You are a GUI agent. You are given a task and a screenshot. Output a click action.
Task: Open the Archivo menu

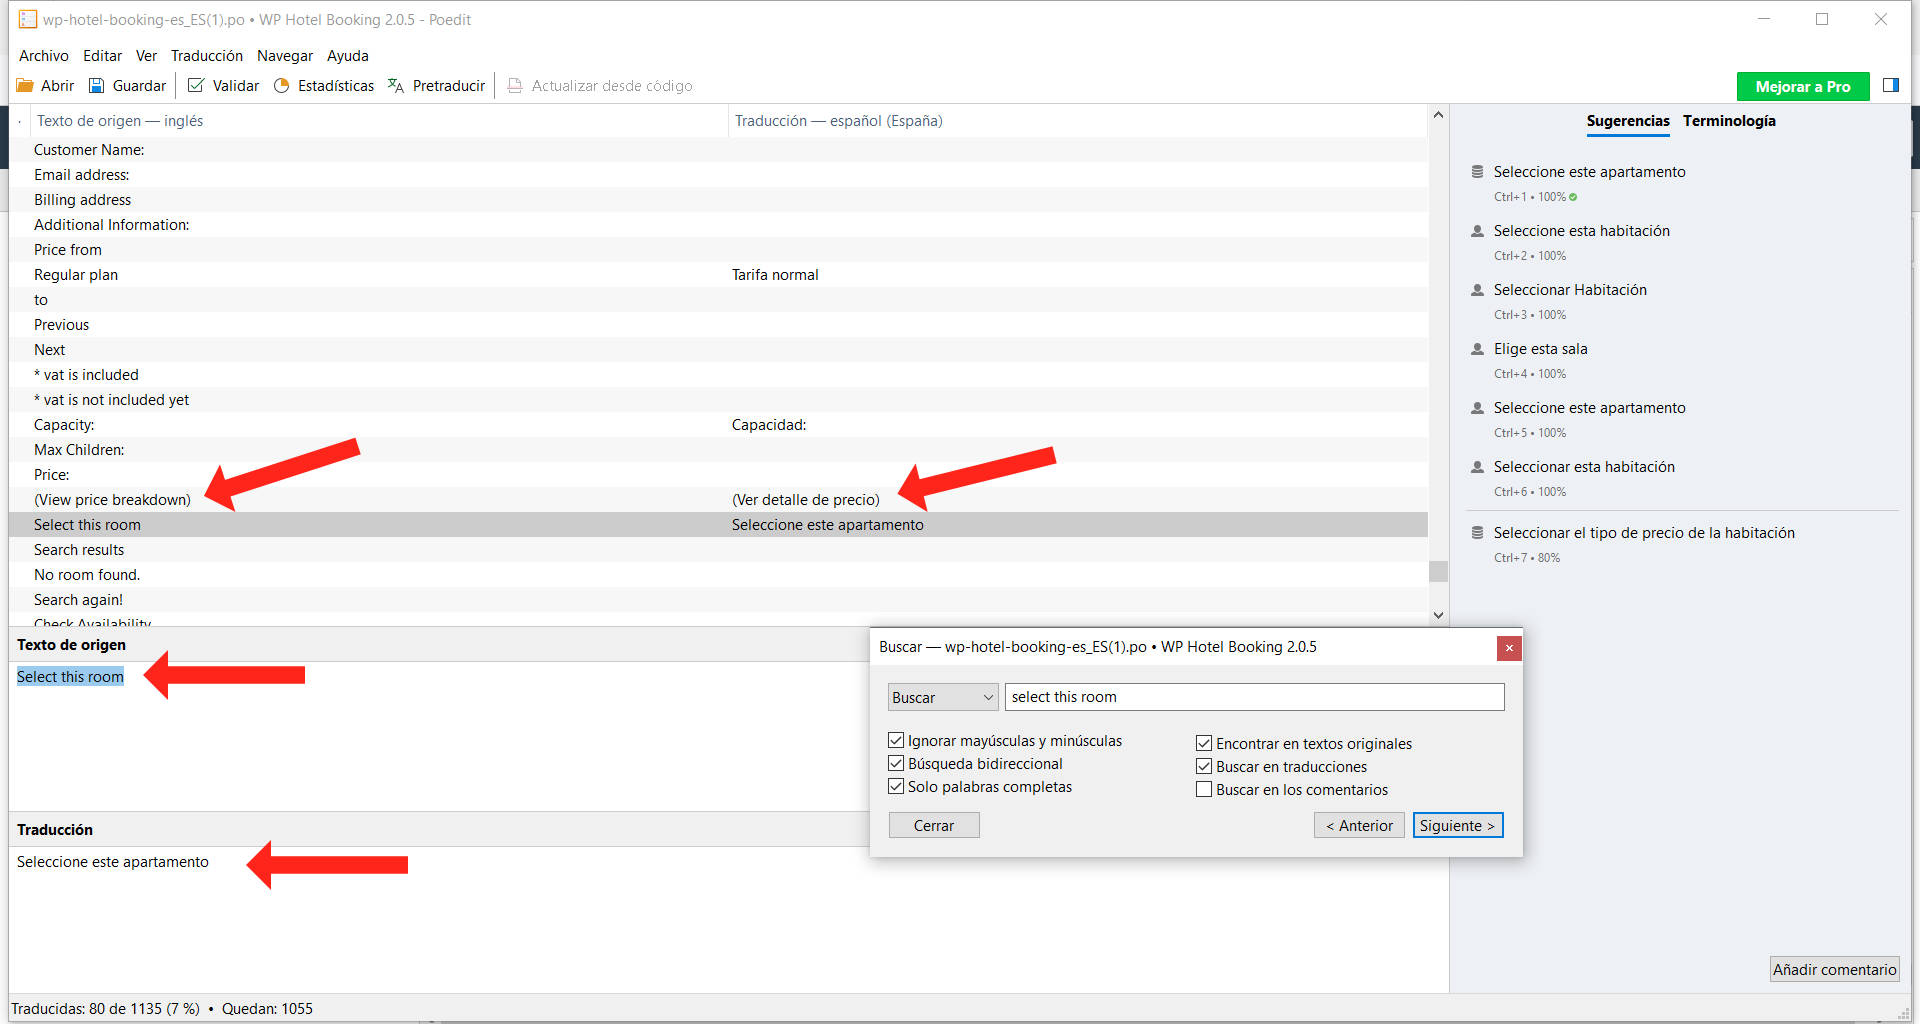click(x=44, y=56)
